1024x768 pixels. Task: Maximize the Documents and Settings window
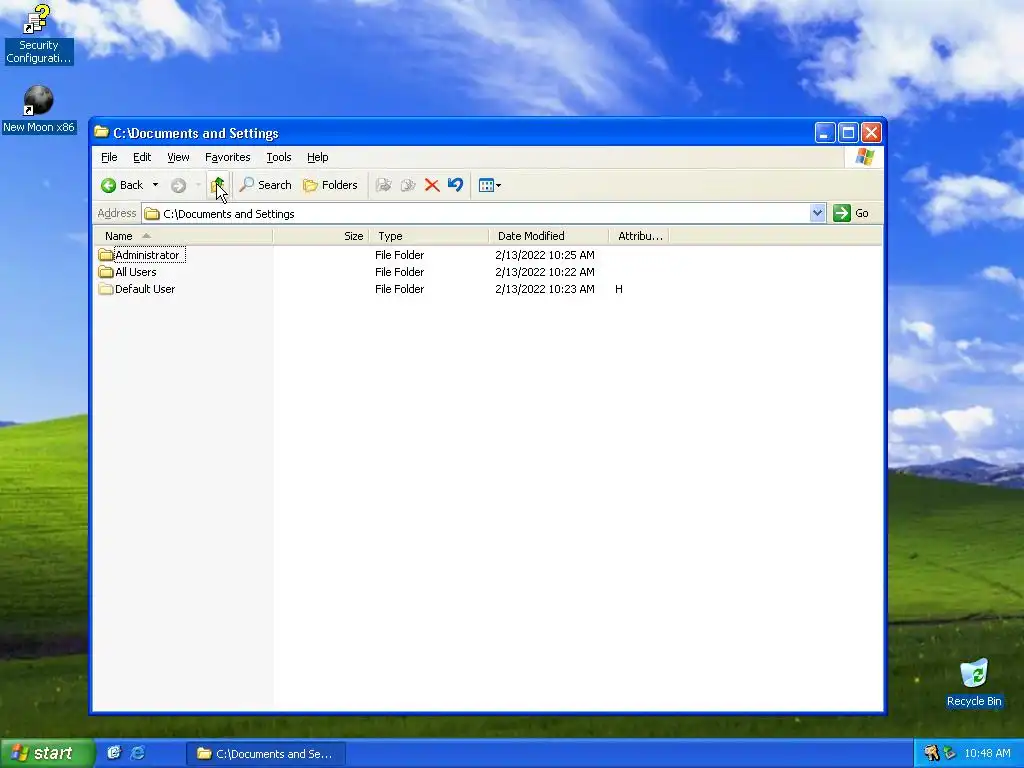point(848,133)
